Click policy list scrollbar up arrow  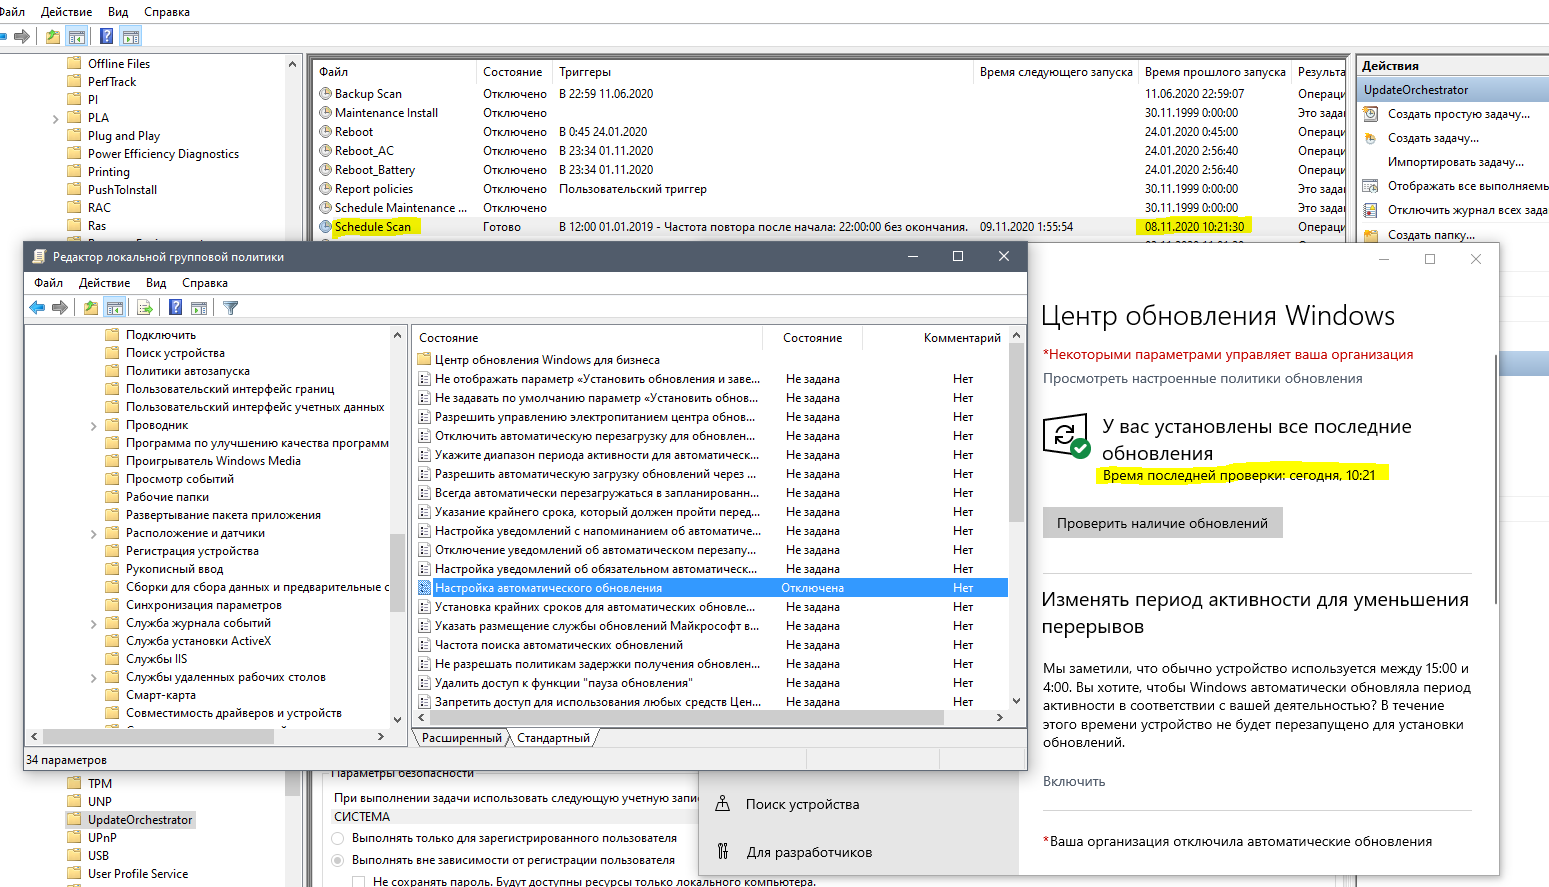(1017, 336)
